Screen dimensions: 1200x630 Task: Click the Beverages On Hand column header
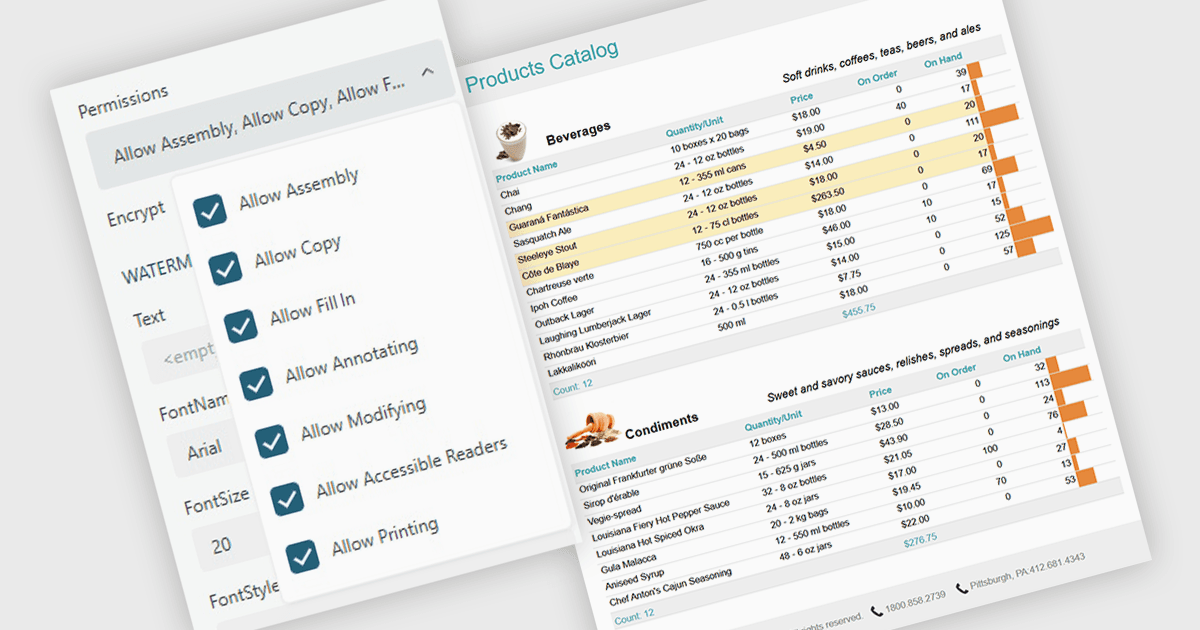[x=942, y=62]
